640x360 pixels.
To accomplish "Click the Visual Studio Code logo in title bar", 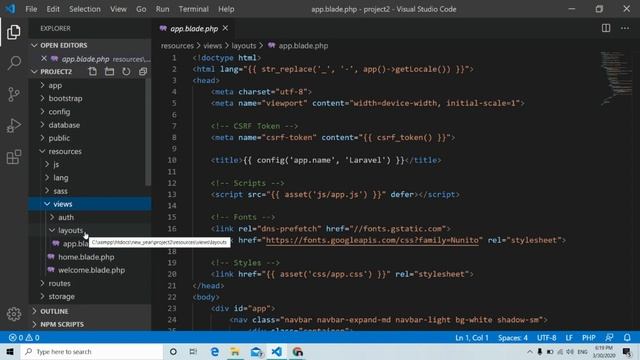I will [10, 9].
